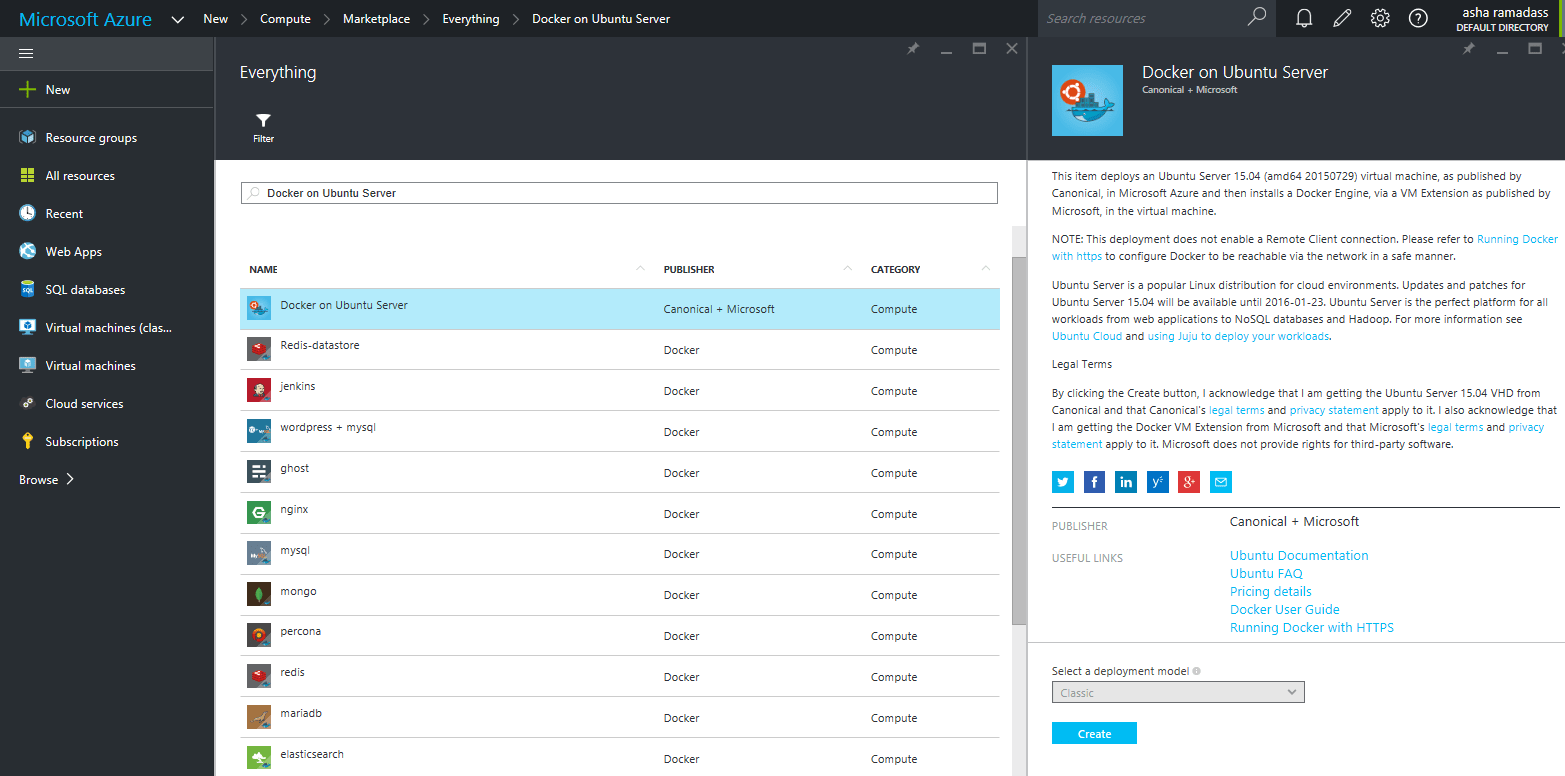Select wordpress + mysql row
Image resolution: width=1565 pixels, height=776 pixels.
(x=620, y=432)
